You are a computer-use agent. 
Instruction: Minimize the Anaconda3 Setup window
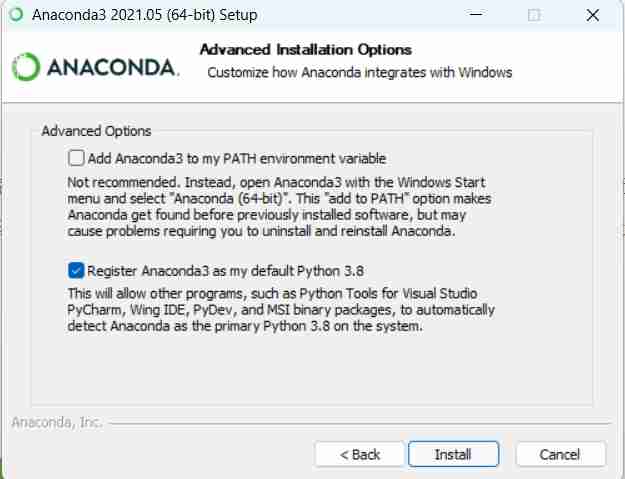click(476, 15)
